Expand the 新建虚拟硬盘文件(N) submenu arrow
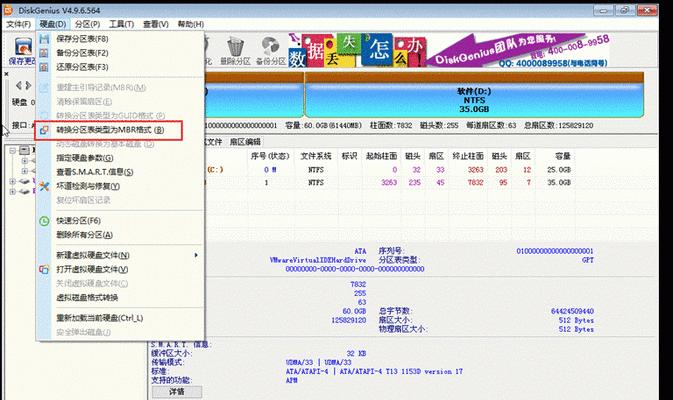 (x=196, y=255)
